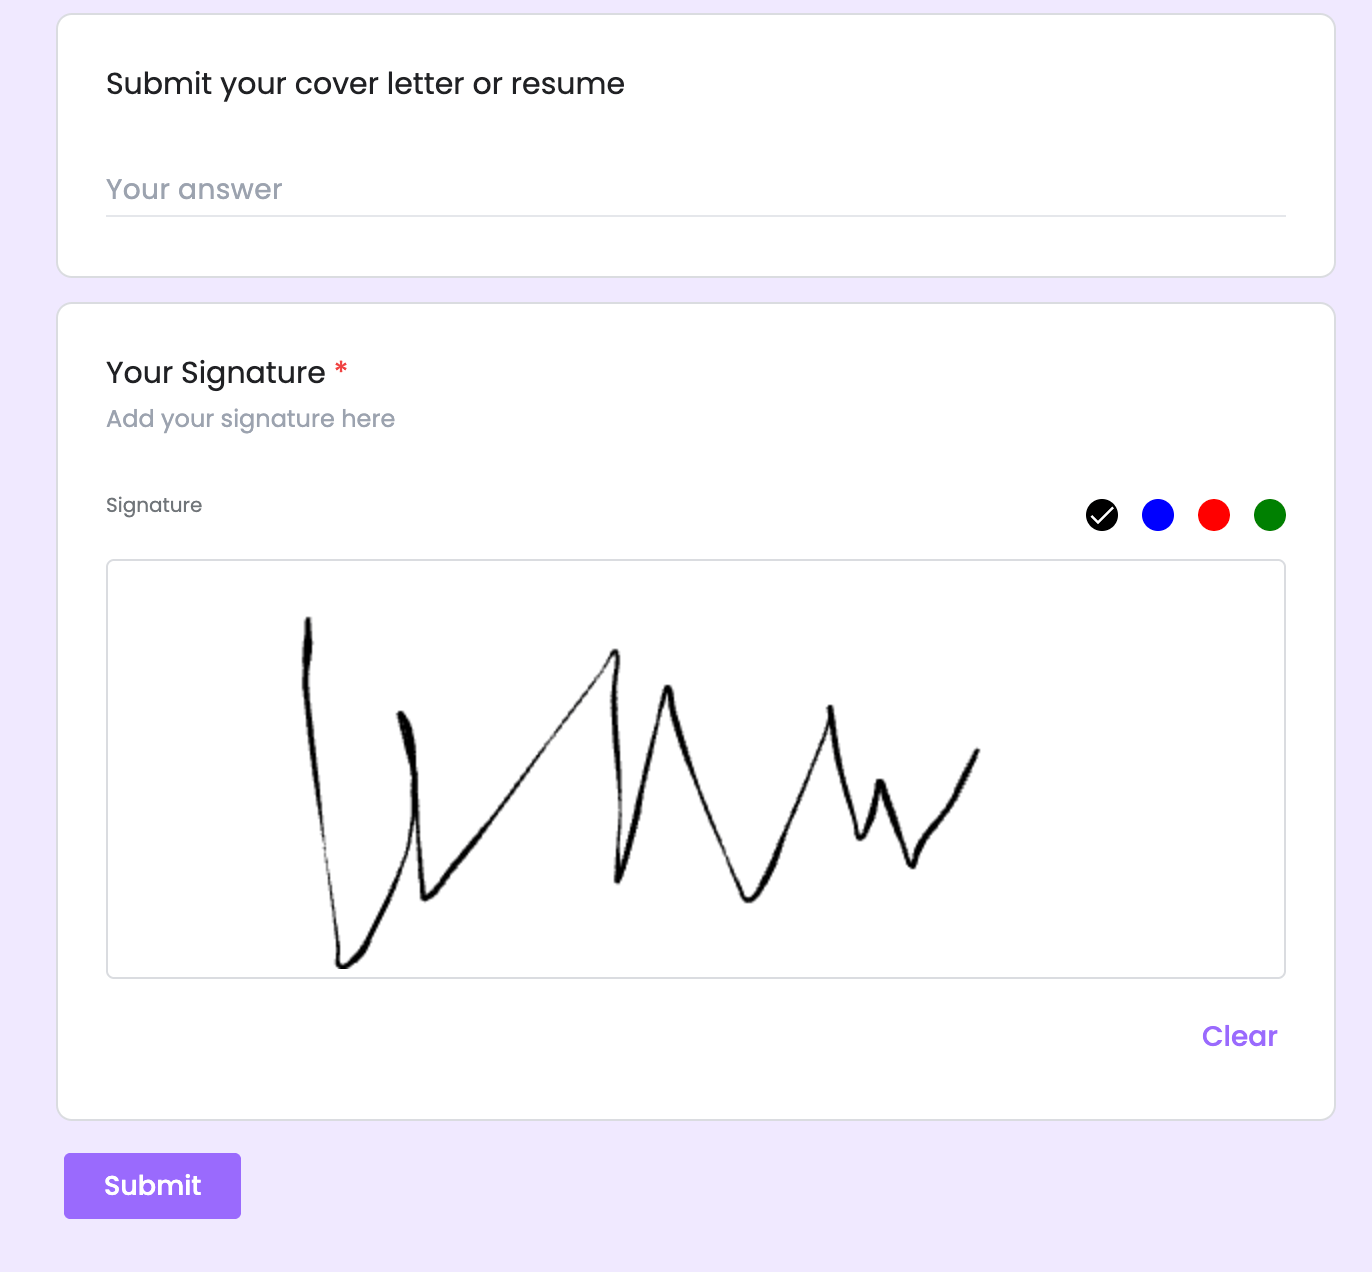
Task: Click the red required asterisk
Action: click(341, 369)
